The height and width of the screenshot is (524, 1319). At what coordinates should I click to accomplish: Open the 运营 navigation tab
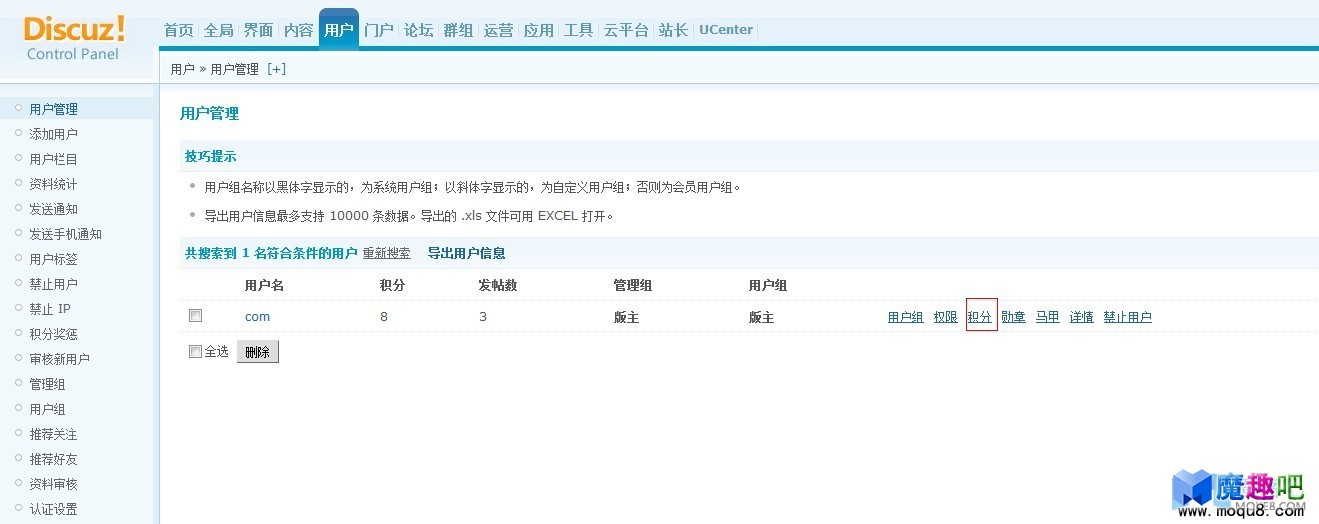(499, 30)
